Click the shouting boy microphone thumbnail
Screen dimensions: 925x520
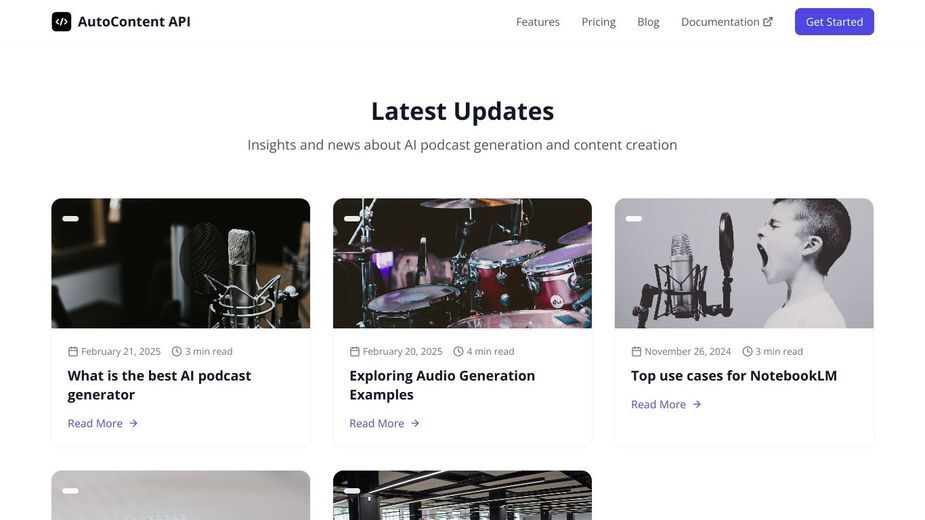pyautogui.click(x=744, y=263)
